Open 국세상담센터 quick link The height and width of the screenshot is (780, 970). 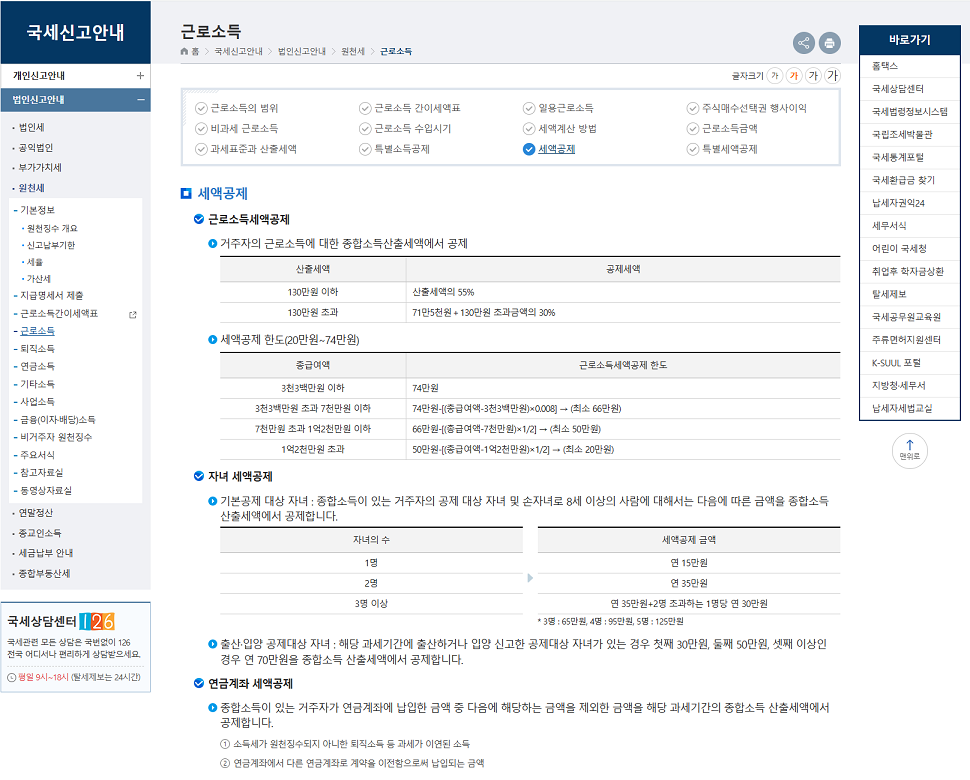pyautogui.click(x=898, y=88)
